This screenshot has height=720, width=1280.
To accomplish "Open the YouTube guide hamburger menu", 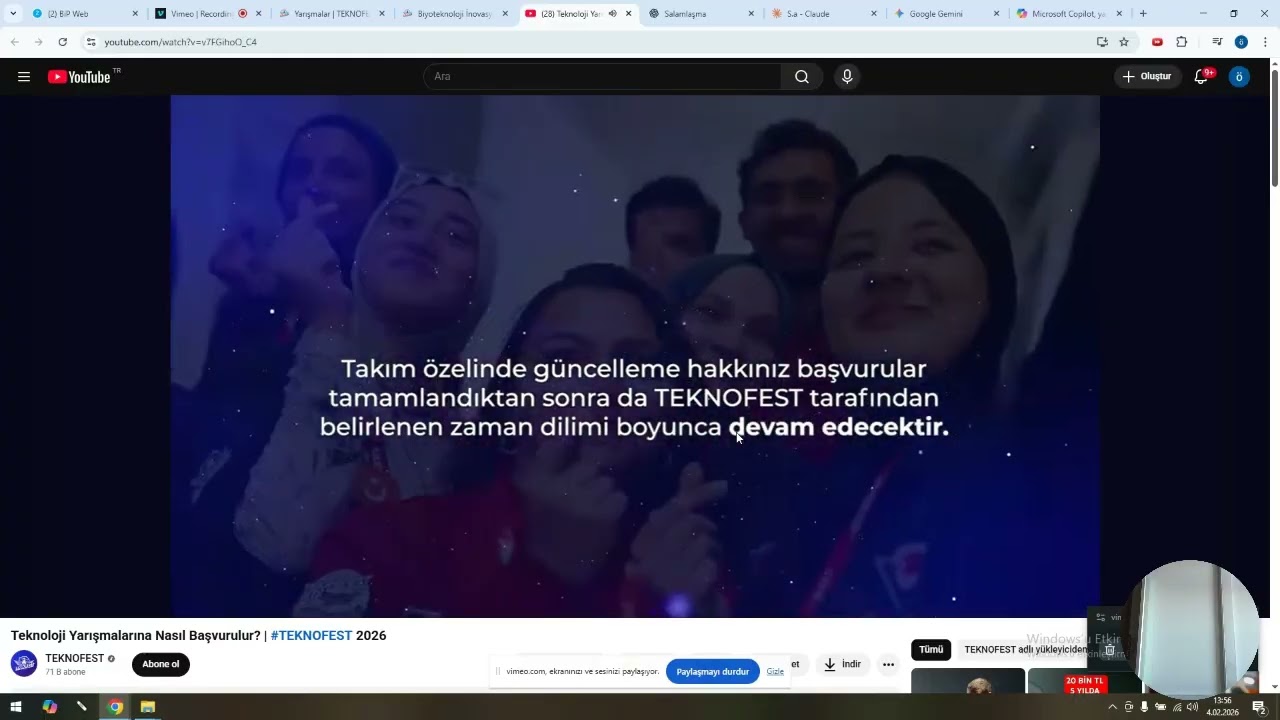I will point(24,77).
